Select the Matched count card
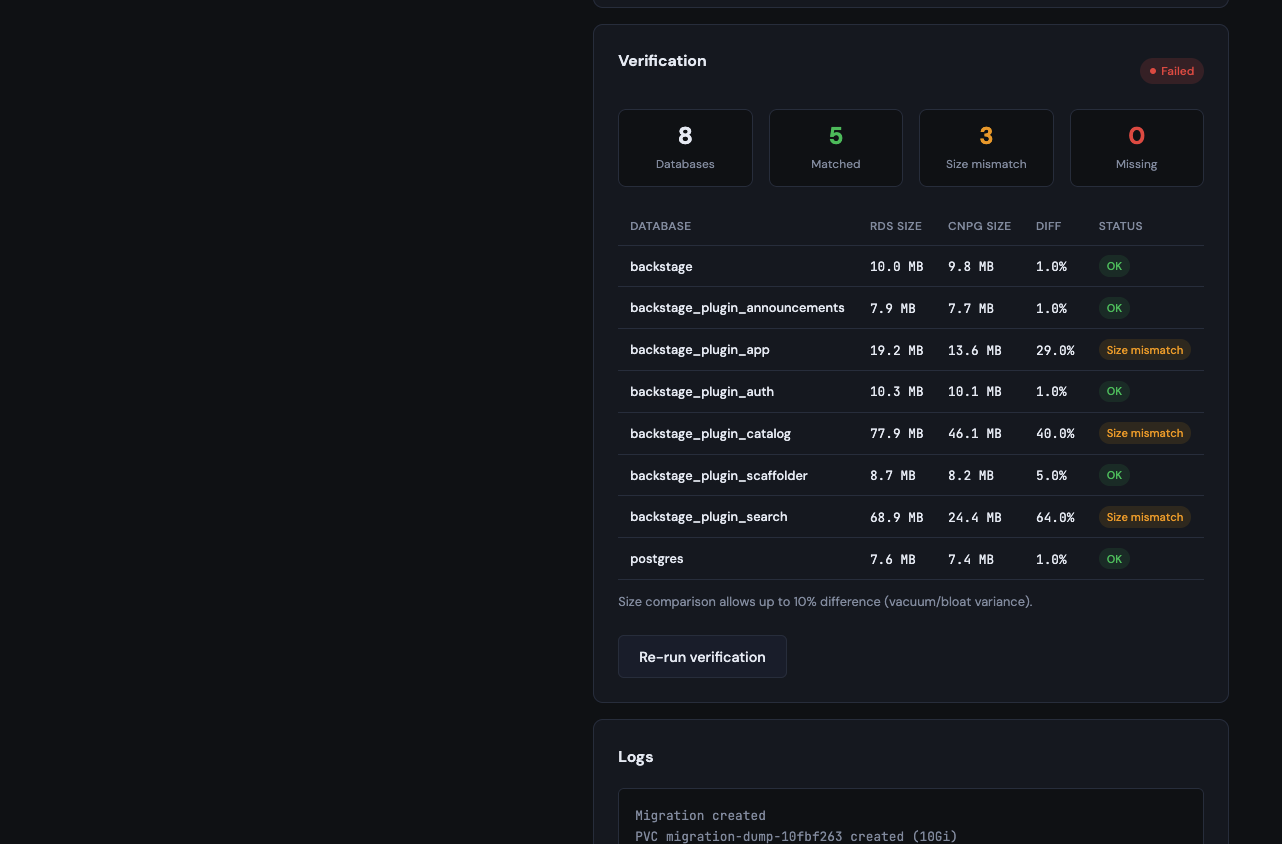This screenshot has height=844, width=1282. coord(836,148)
